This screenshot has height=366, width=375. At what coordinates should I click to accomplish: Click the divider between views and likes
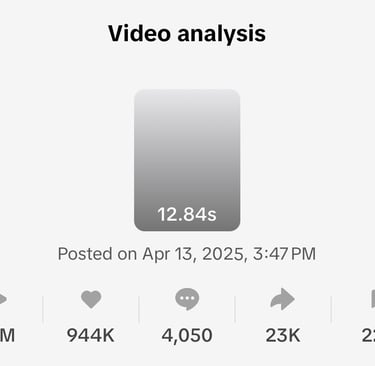pos(43,309)
